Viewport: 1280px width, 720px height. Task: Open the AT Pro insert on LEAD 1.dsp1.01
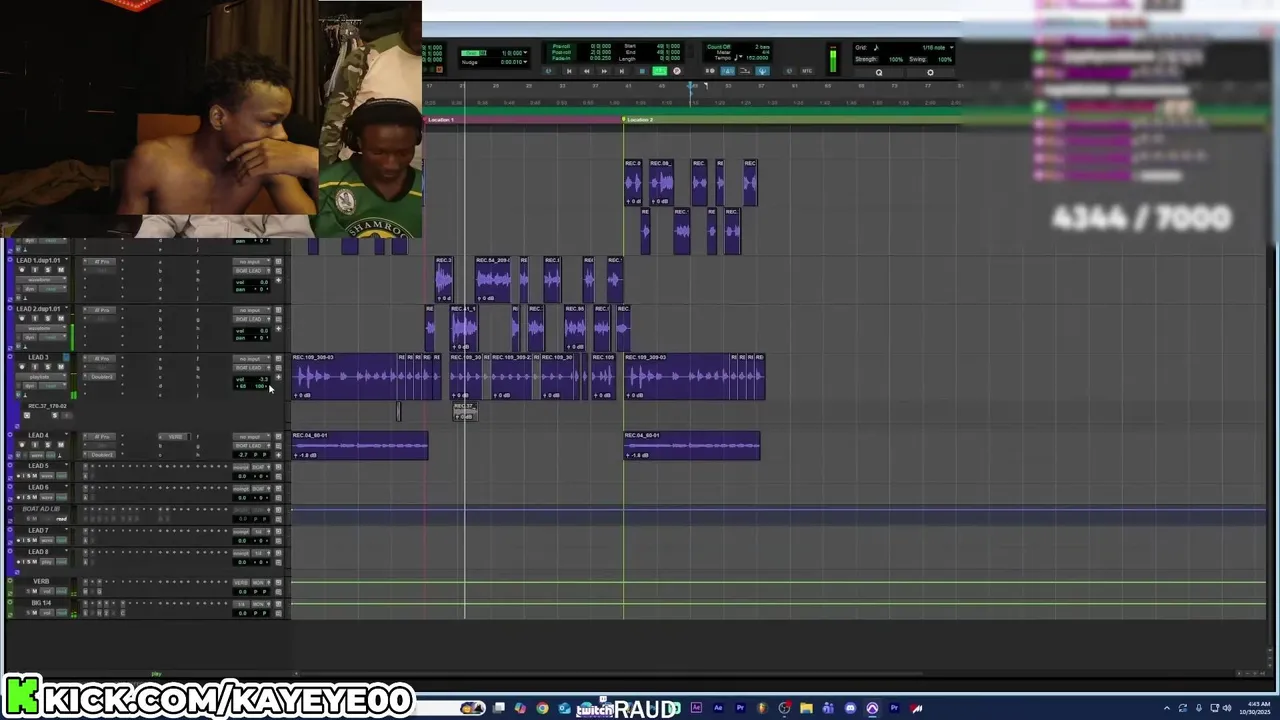[100, 261]
